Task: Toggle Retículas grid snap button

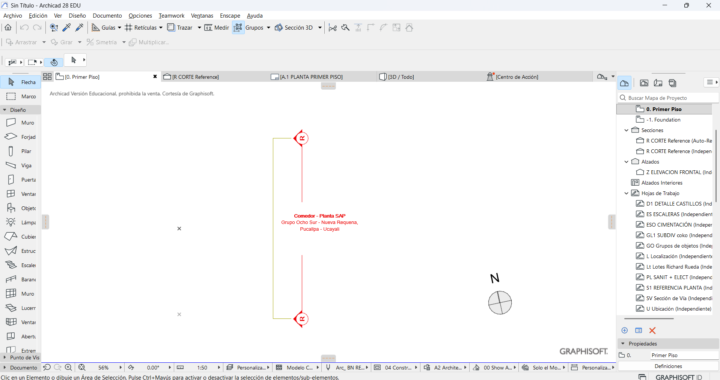Action: 141,28
